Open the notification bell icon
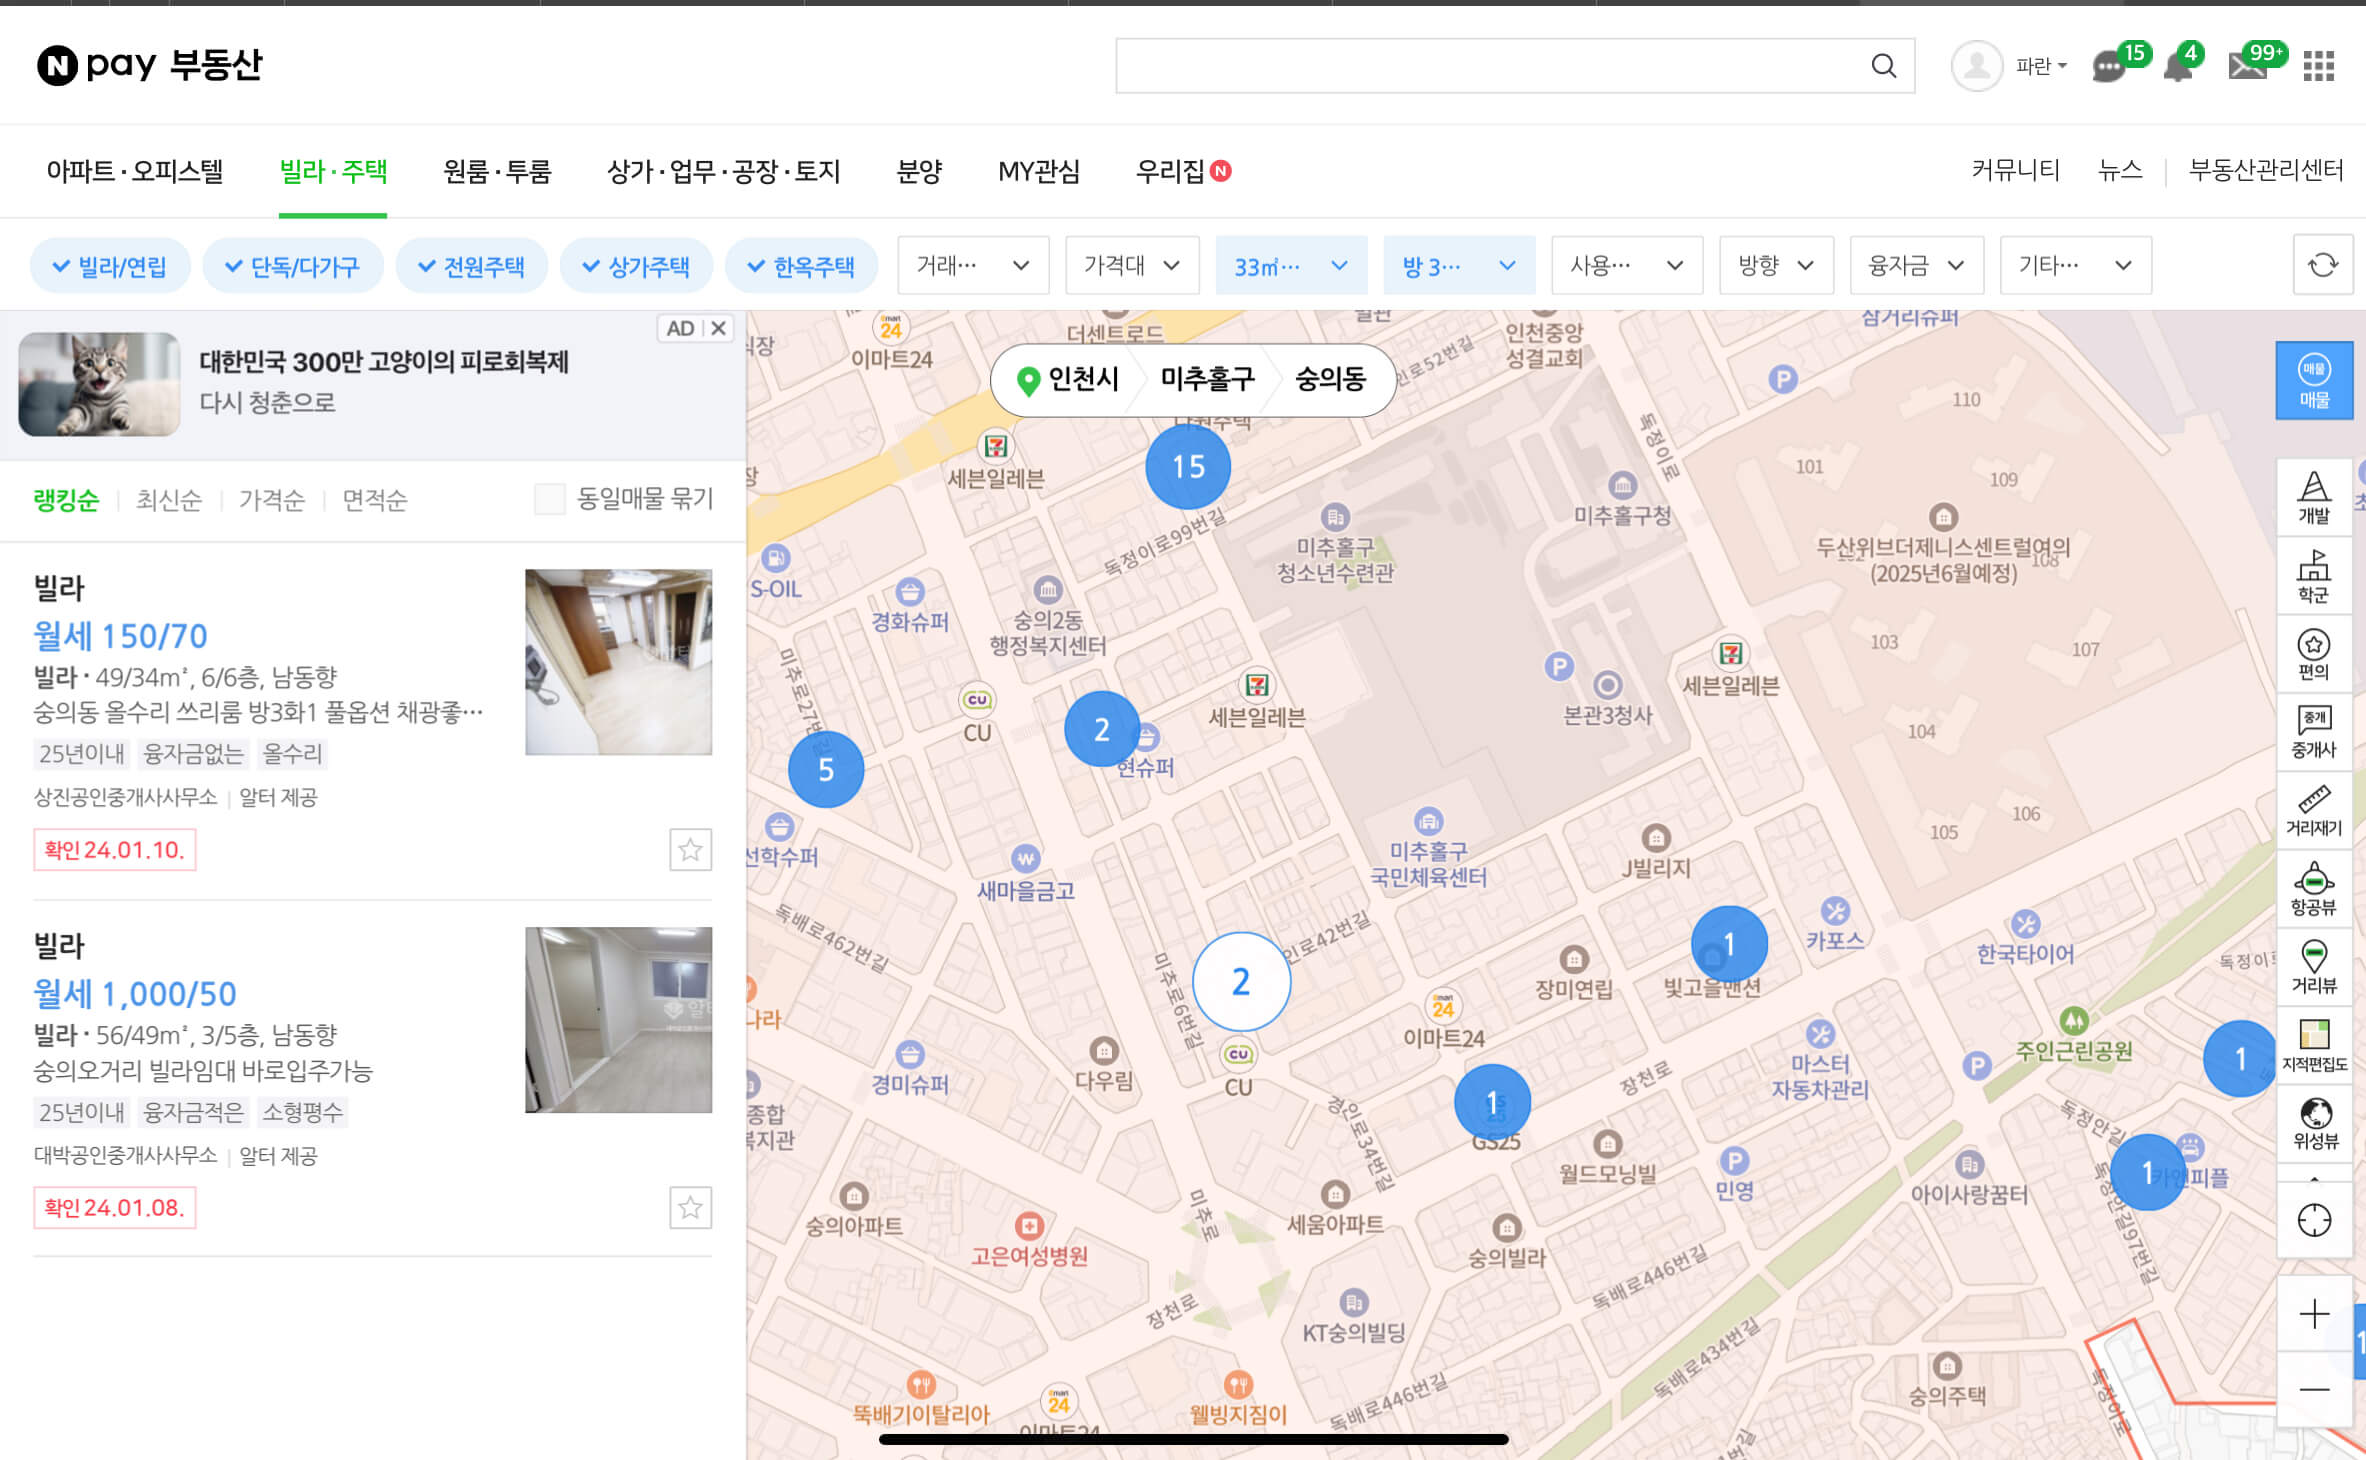This screenshot has width=2366, height=1460. (x=2177, y=67)
